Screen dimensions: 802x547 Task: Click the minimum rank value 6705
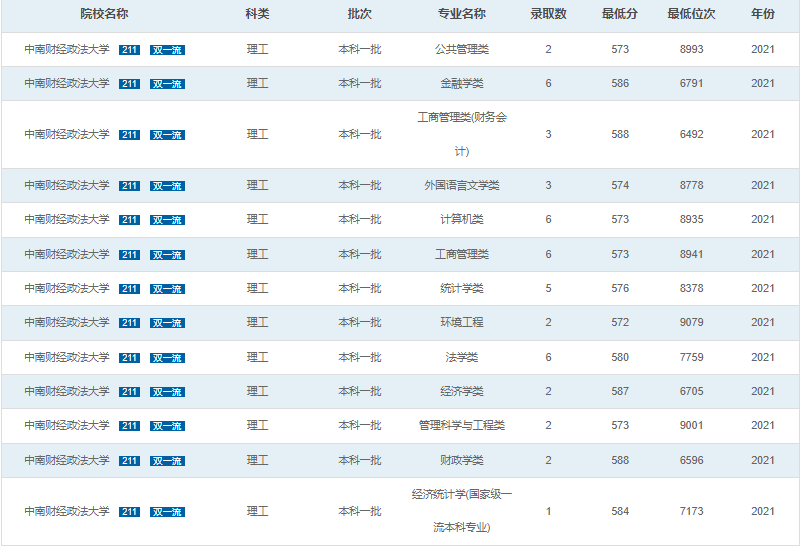(692, 391)
